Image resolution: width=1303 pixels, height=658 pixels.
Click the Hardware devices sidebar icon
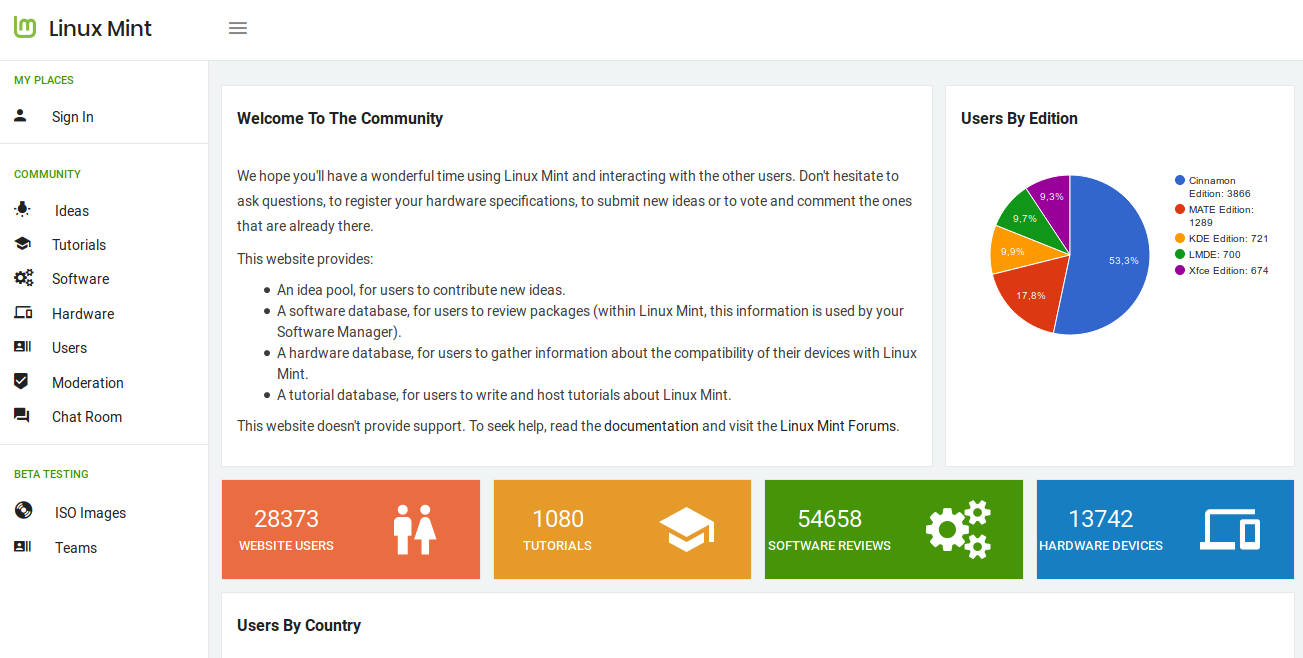pyautogui.click(x=23, y=313)
